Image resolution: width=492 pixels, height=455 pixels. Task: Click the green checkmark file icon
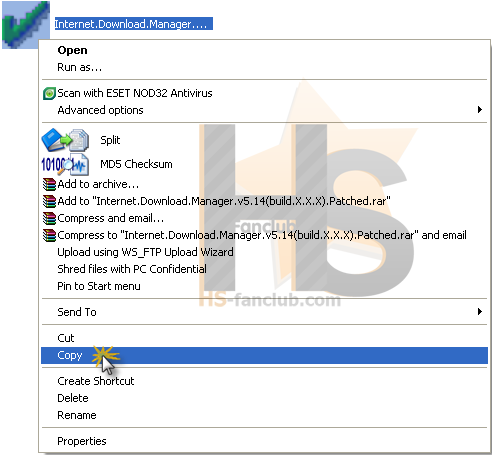pyautogui.click(x=26, y=24)
